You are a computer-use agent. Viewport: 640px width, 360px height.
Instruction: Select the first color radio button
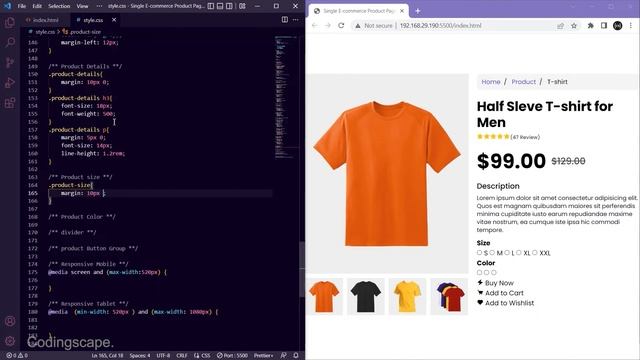pos(480,272)
